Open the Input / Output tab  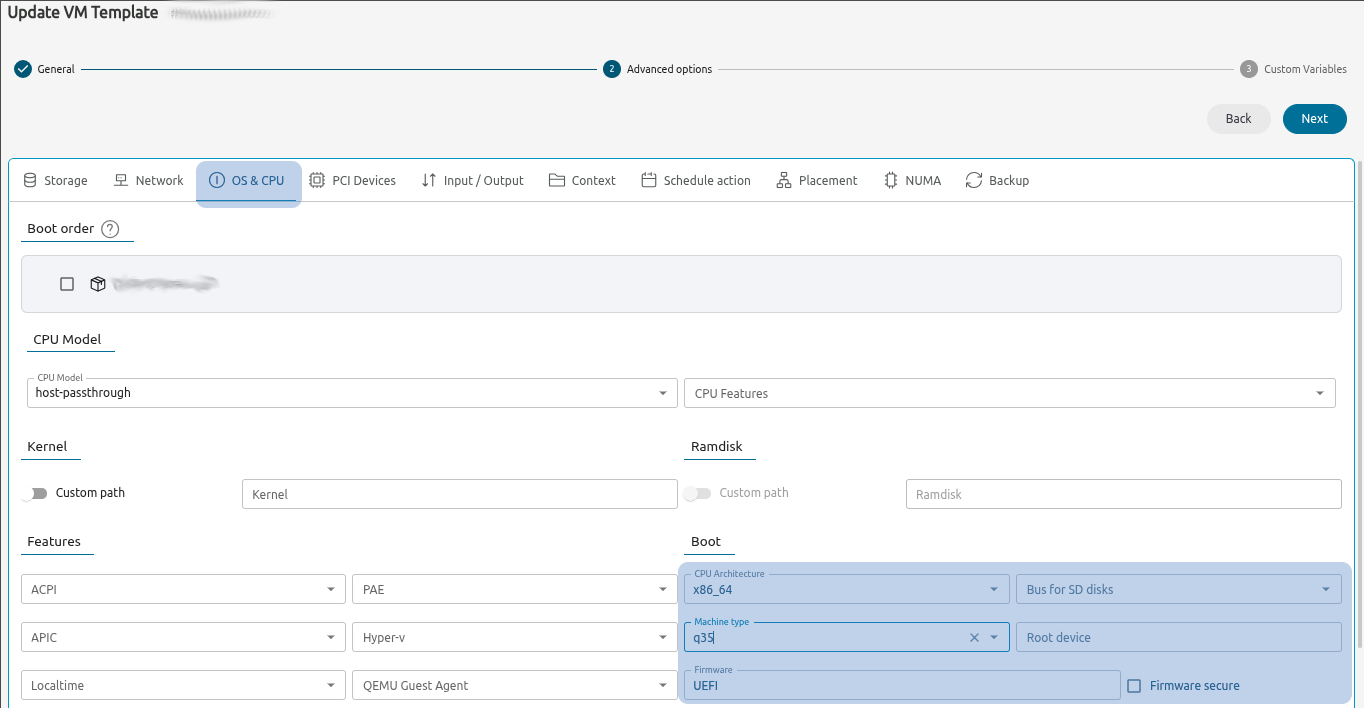pyautogui.click(x=473, y=181)
